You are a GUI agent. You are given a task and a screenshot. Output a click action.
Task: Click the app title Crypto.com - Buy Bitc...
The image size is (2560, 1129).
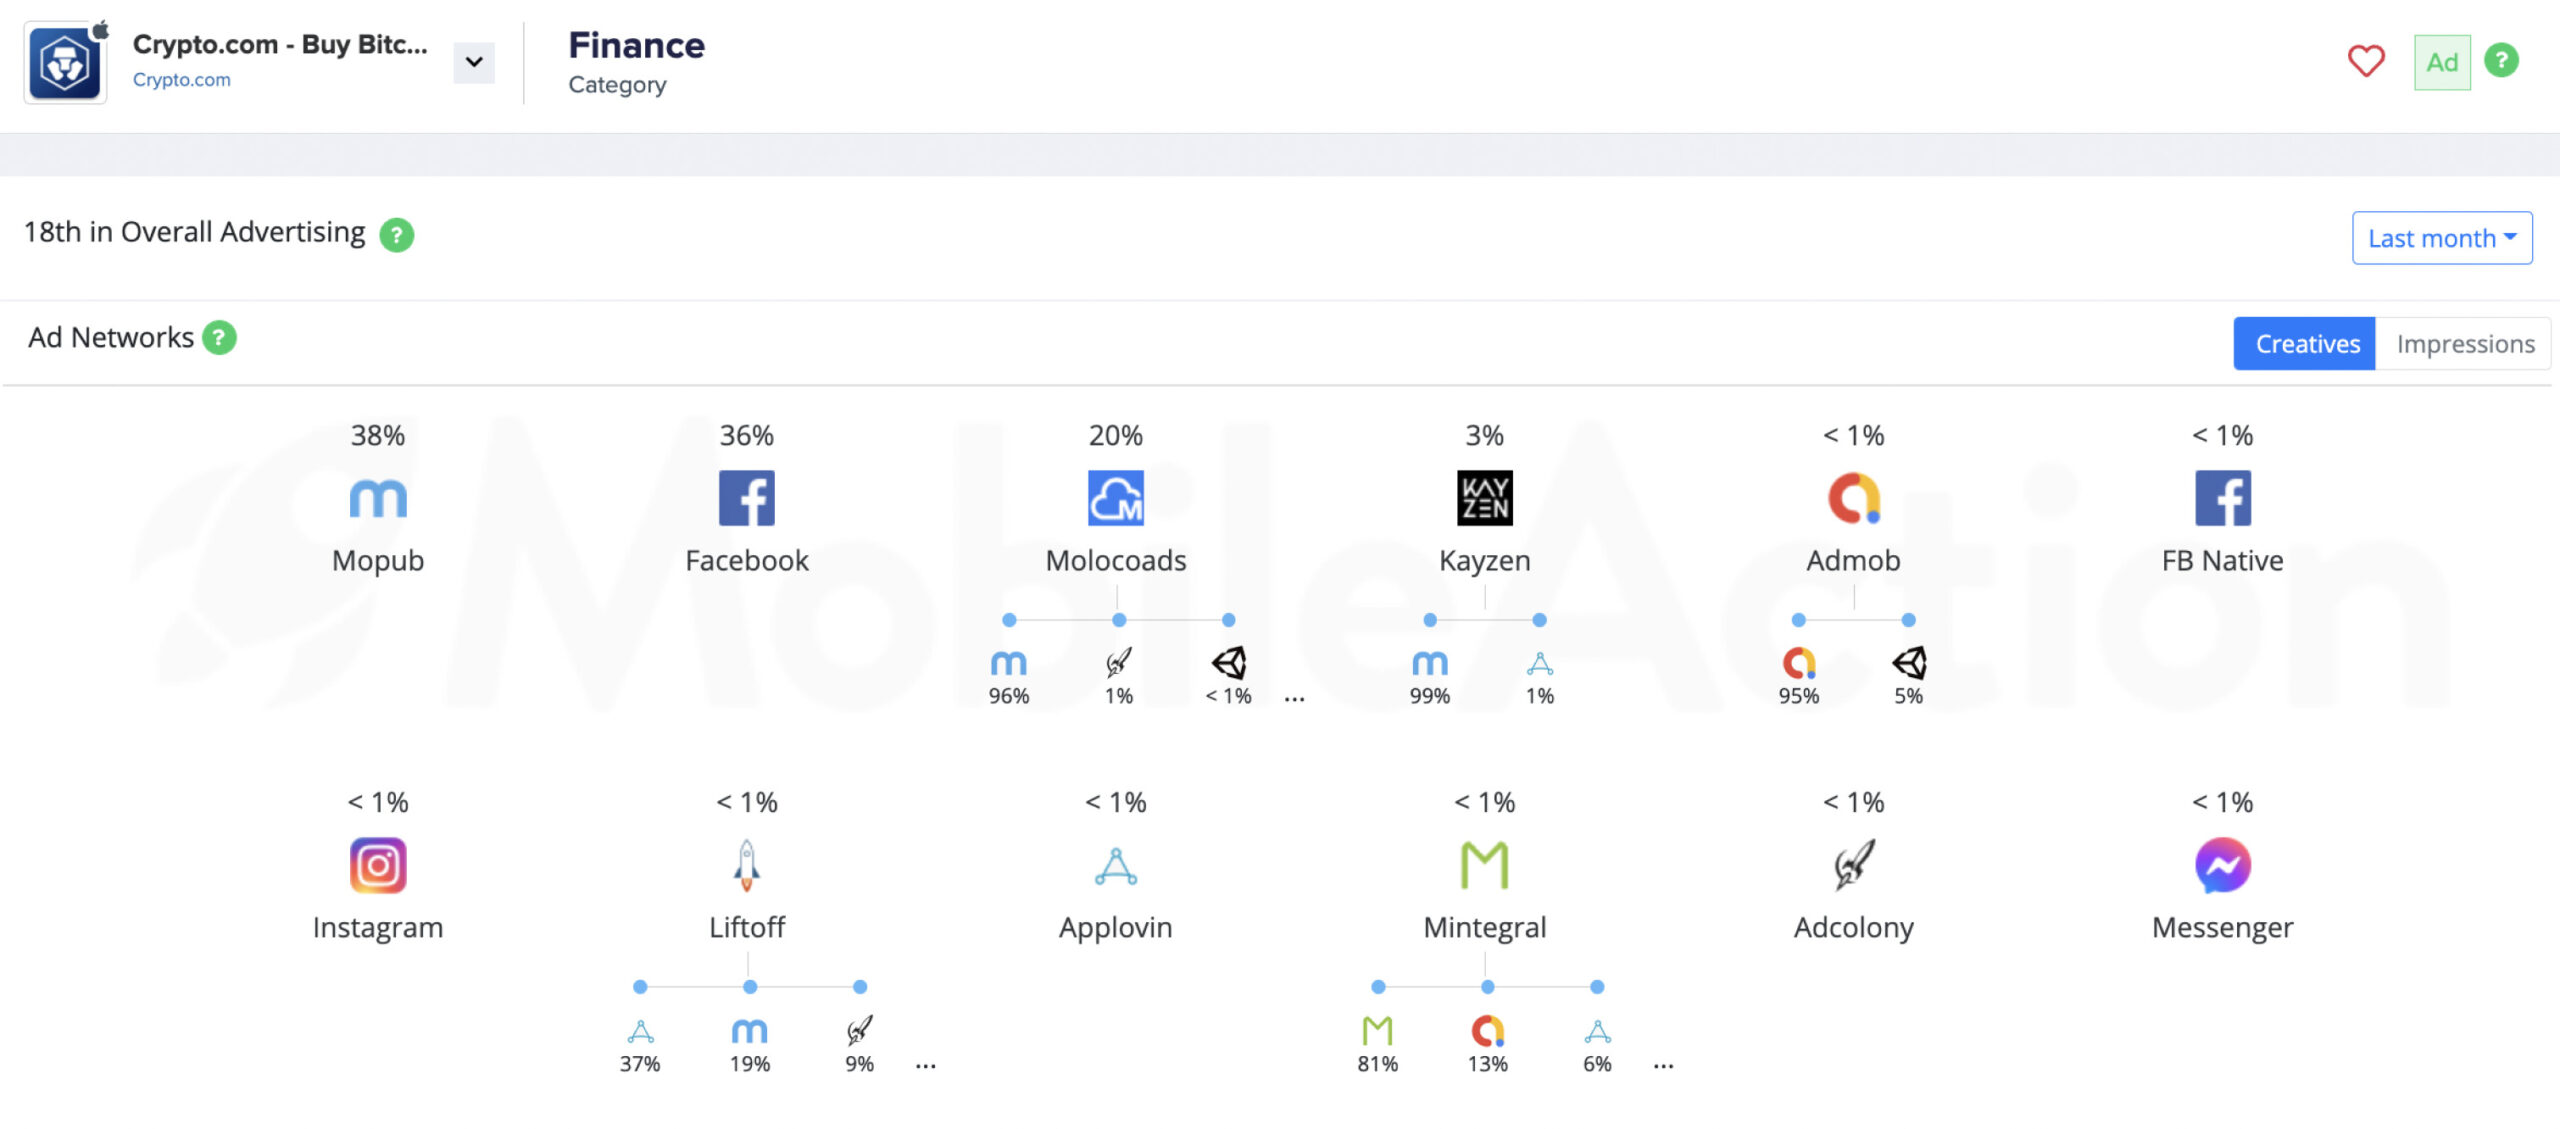pyautogui.click(x=280, y=44)
